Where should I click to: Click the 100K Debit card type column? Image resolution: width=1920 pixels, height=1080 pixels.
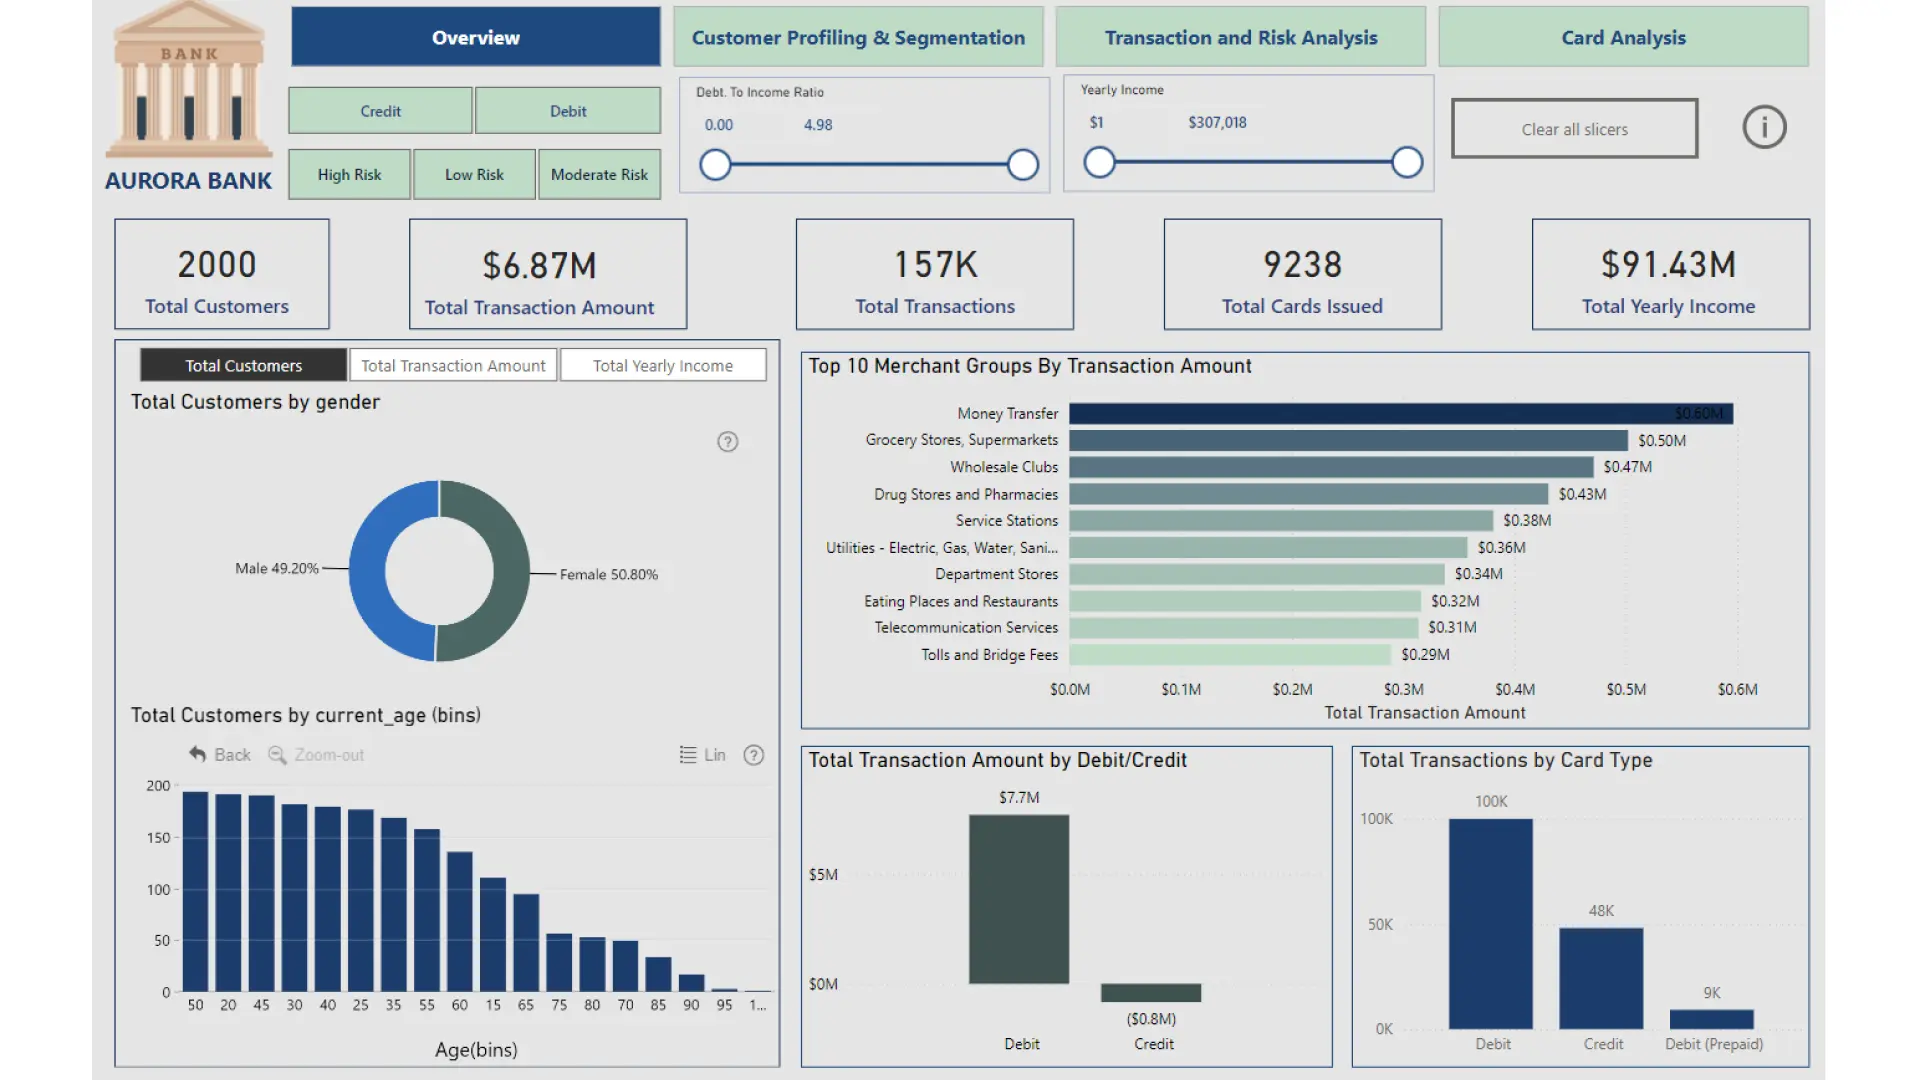pyautogui.click(x=1491, y=924)
